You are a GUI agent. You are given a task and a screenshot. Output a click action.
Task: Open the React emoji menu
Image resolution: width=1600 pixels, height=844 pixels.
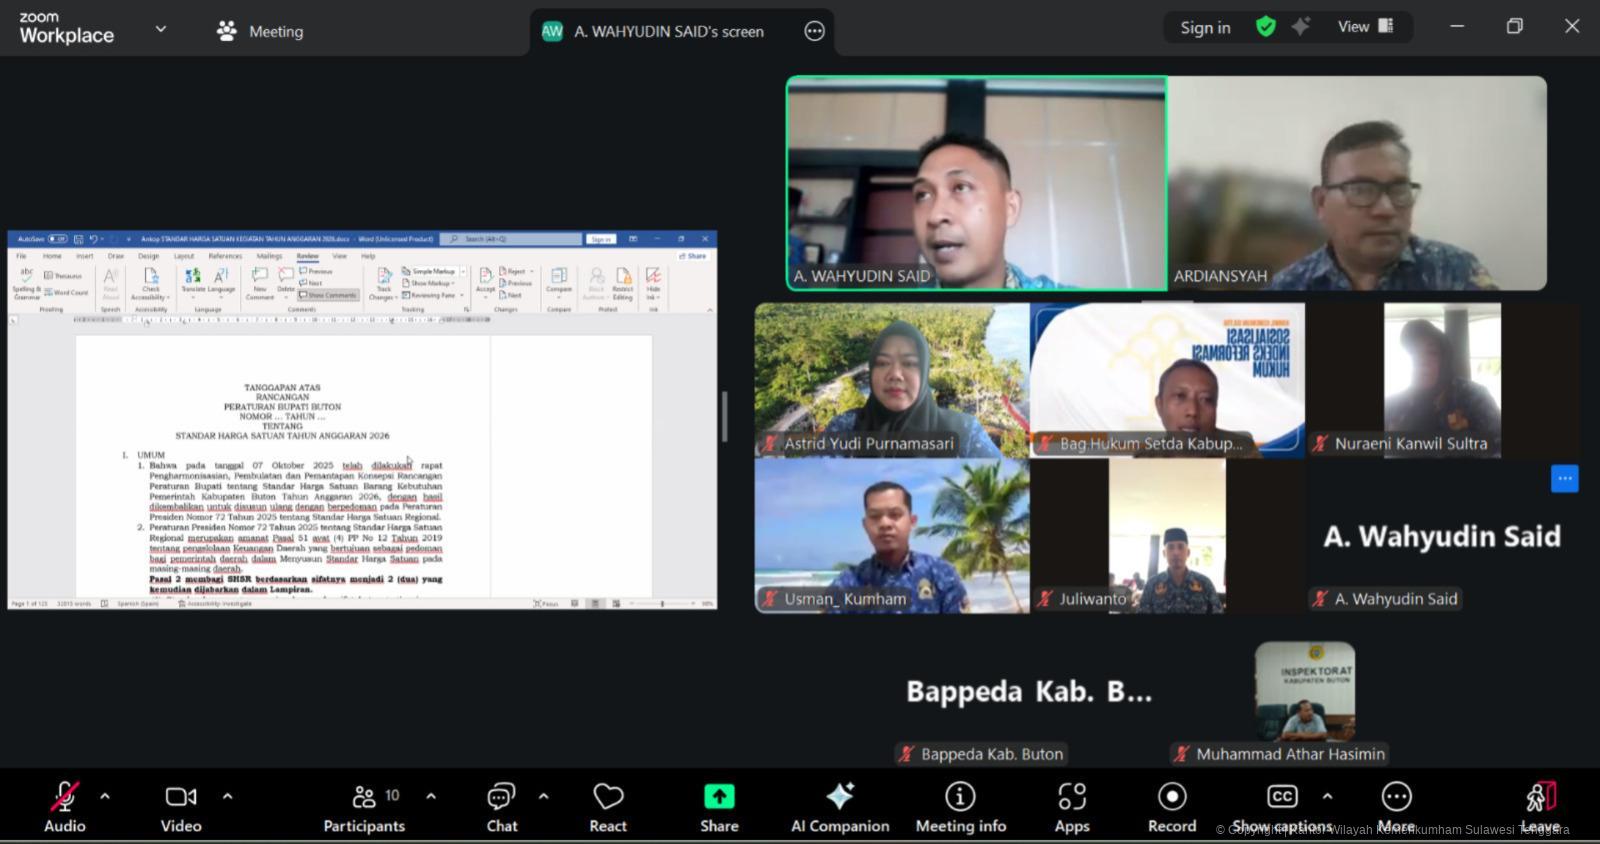coord(608,807)
